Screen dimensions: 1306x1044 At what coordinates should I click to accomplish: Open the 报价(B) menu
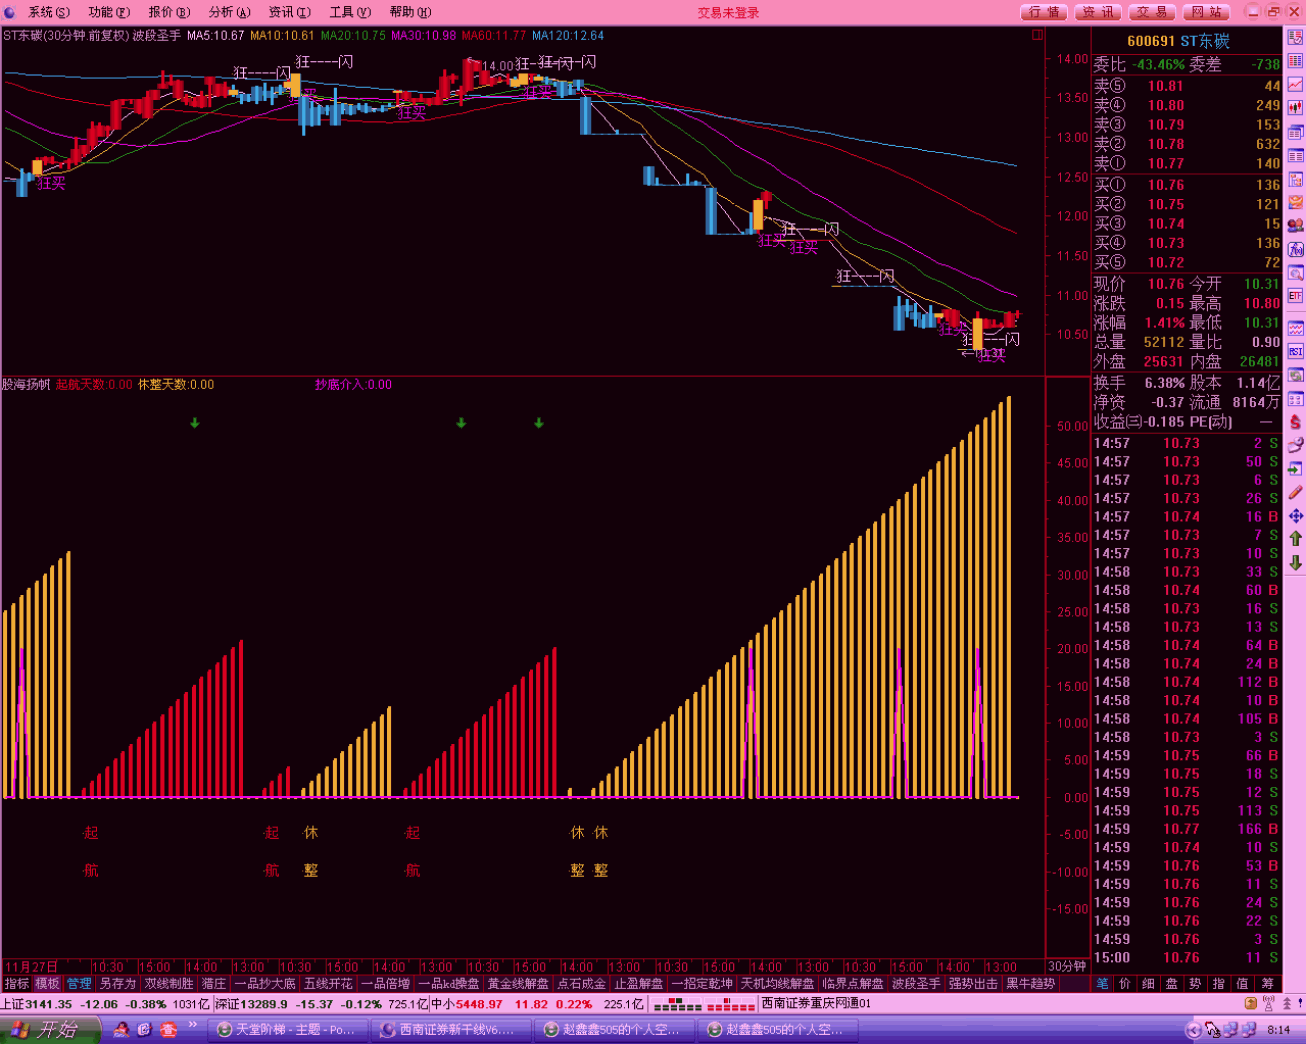(x=168, y=12)
